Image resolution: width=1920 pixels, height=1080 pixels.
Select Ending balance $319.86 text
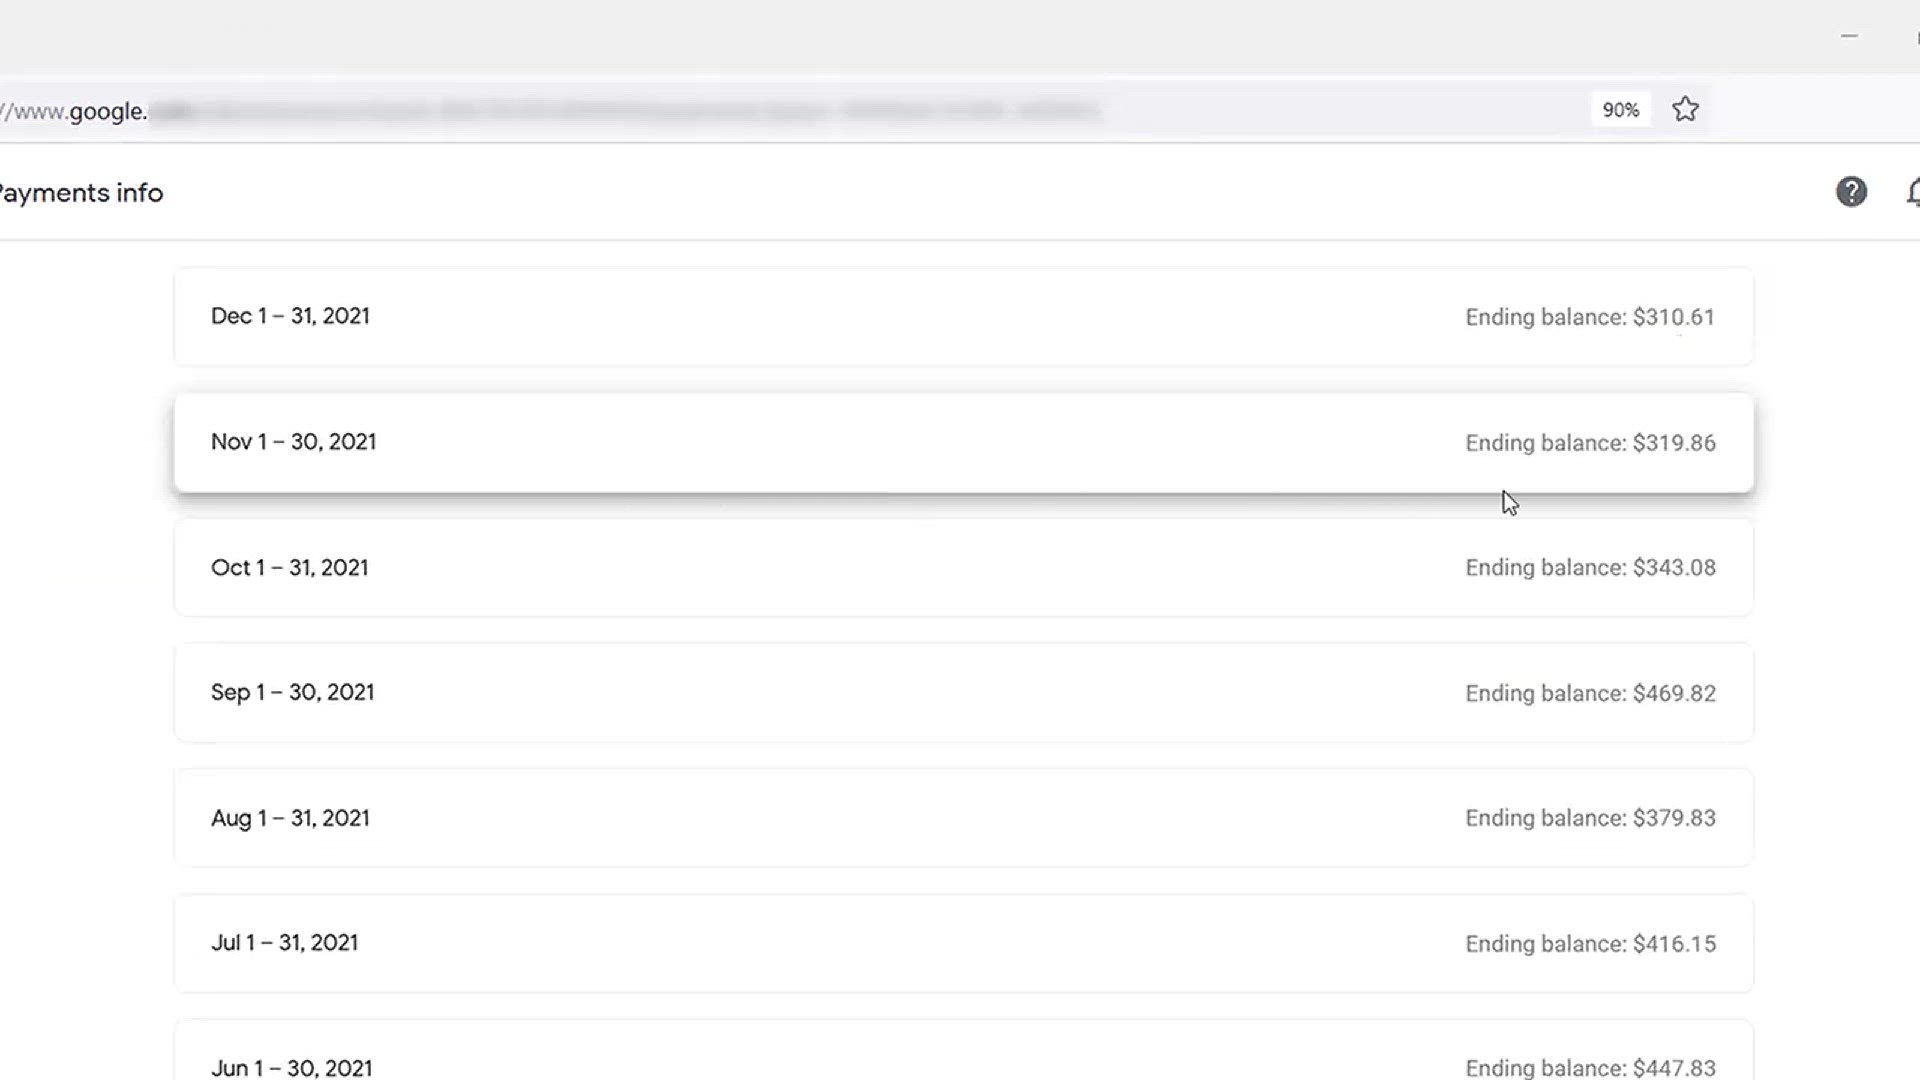click(1590, 443)
